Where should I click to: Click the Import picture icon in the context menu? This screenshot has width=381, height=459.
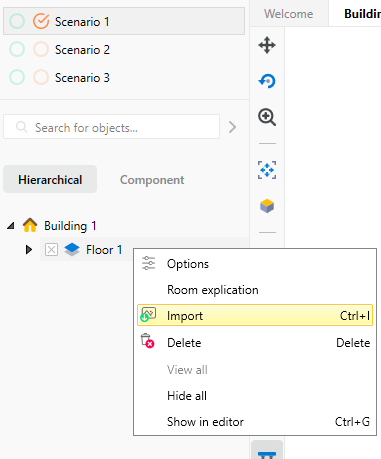click(x=148, y=314)
